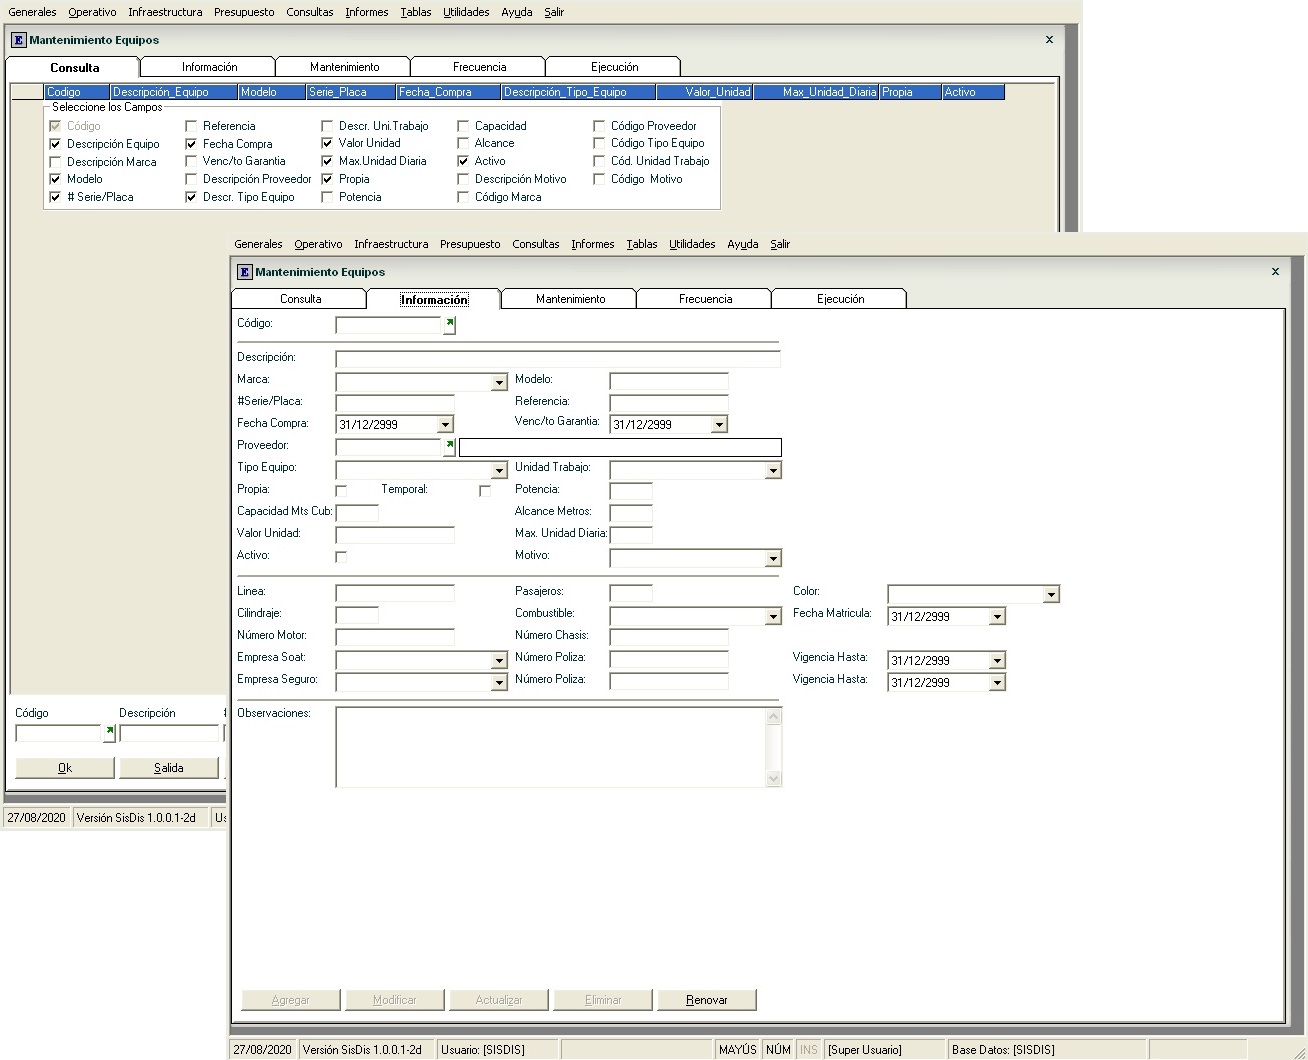Click the Salida button
1308x1060 pixels.
click(168, 768)
